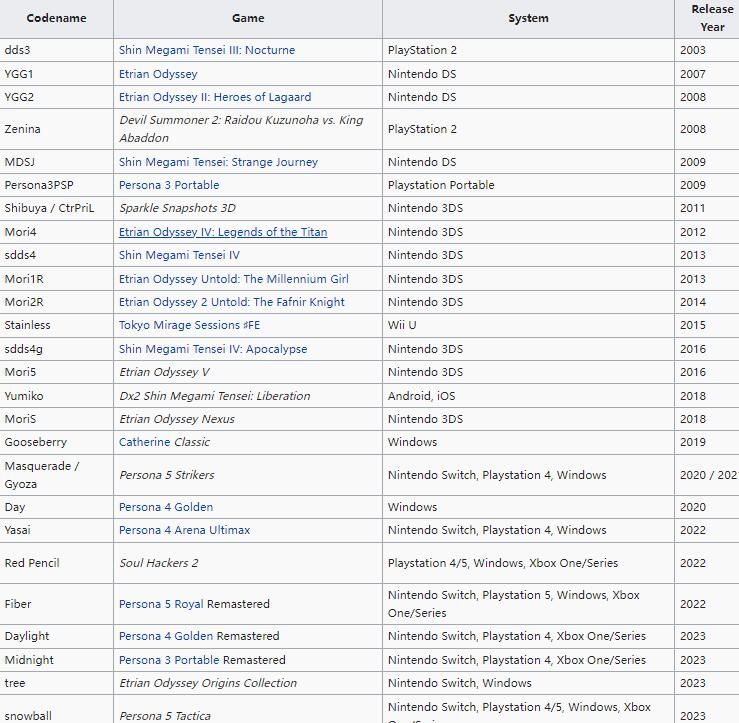
Task: Click Sparkle Snapshots 3D game title
Action: point(177,208)
